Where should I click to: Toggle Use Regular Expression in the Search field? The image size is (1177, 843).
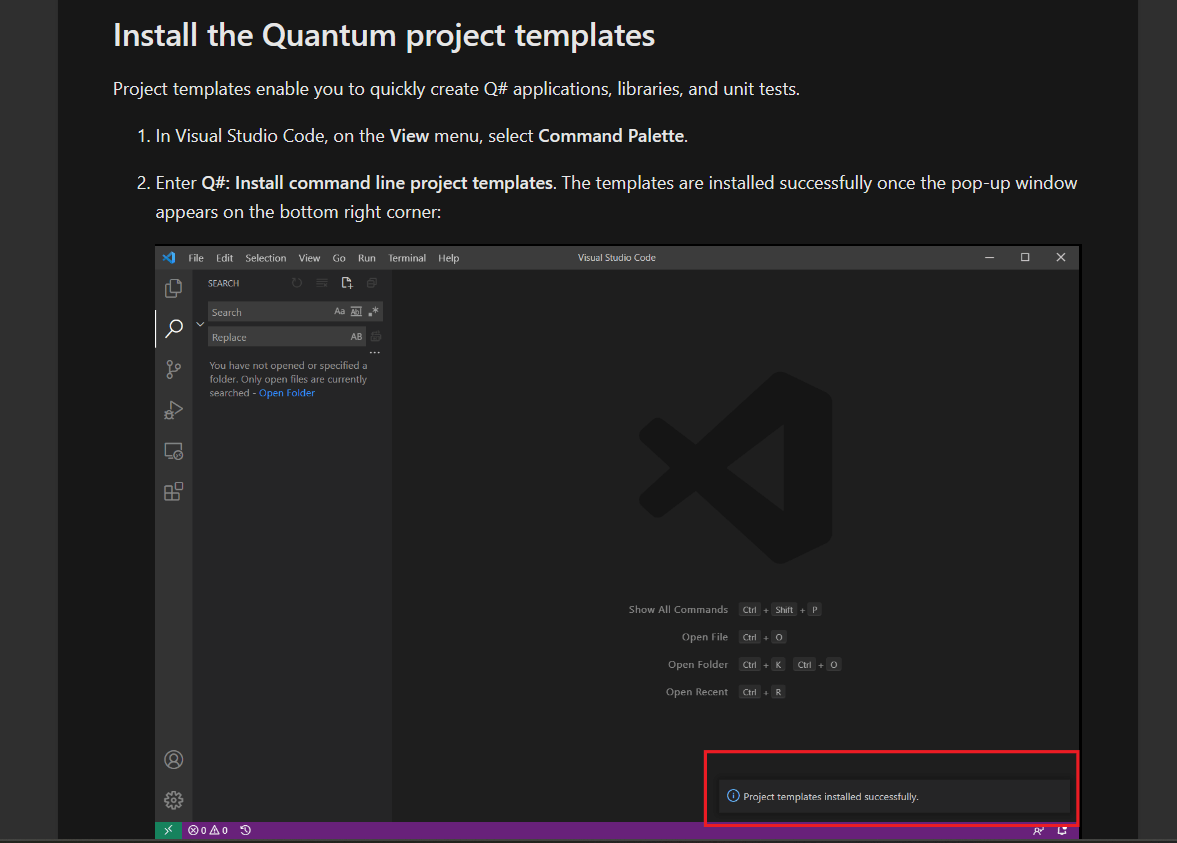373,312
